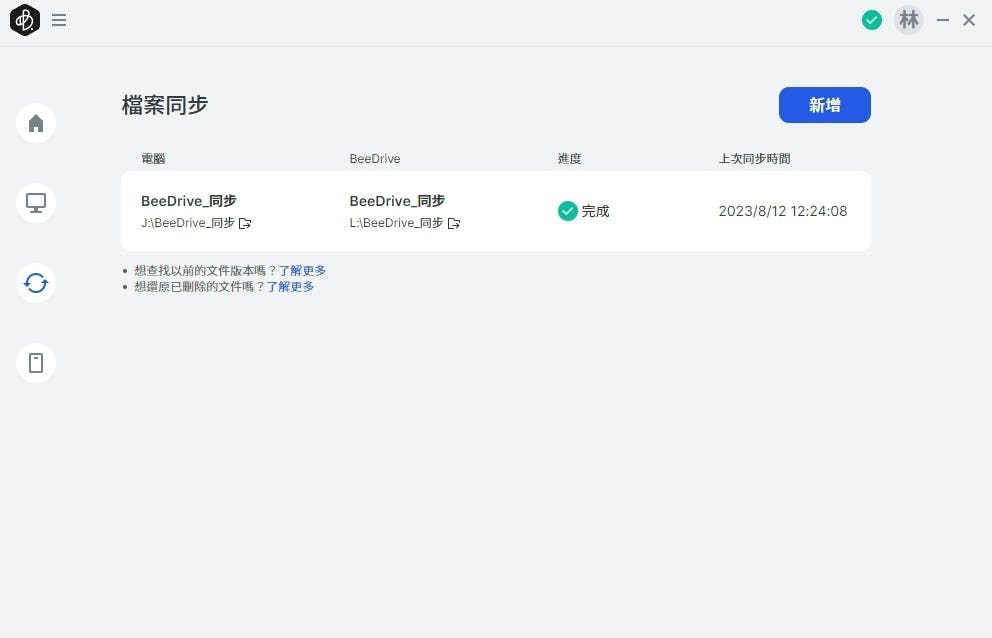The height and width of the screenshot is (638, 992).
Task: Click the 進度 column header
Action: [569, 159]
